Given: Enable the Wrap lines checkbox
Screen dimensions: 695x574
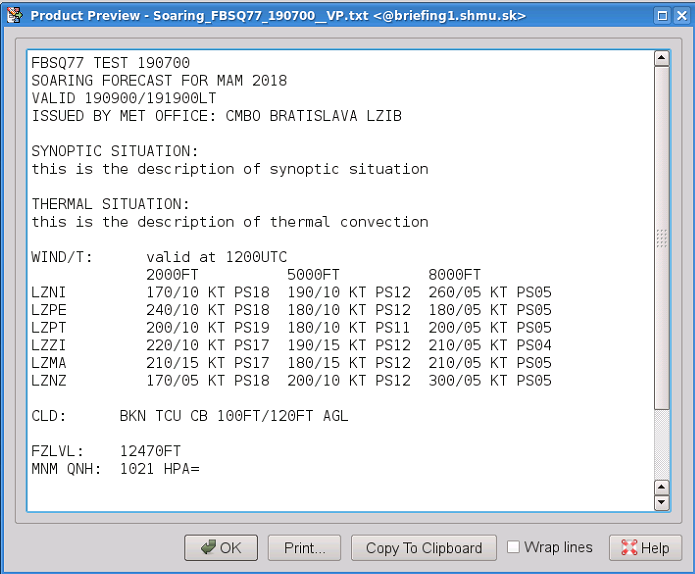Looking at the screenshot, I should tap(513, 547).
